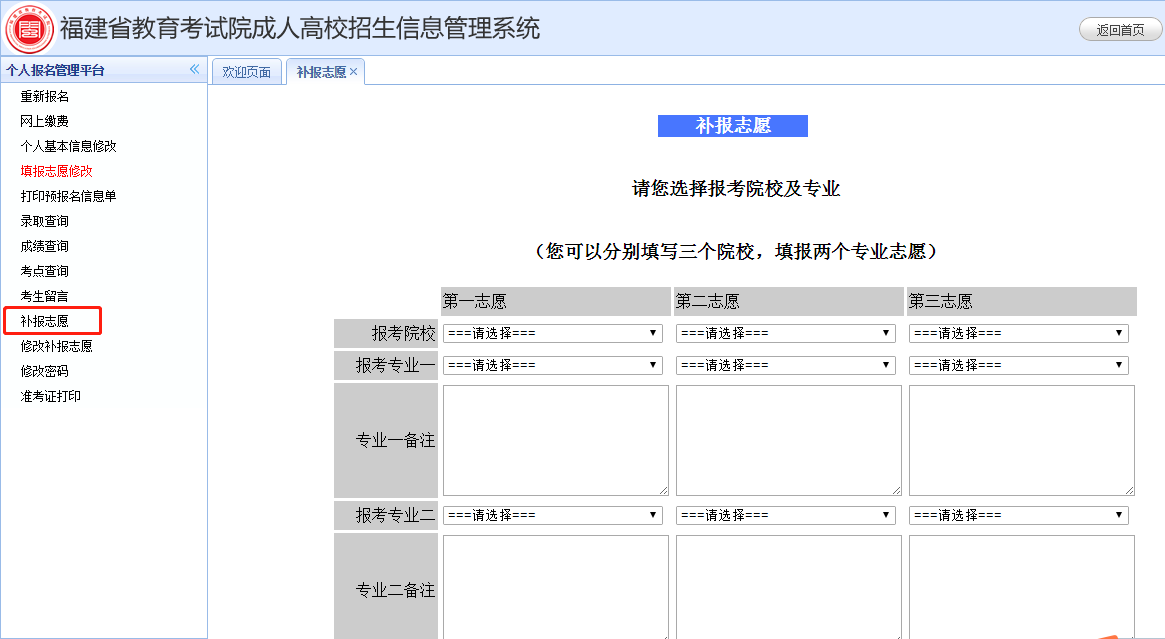This screenshot has height=639, width=1165.
Task: Expand 第一志愿 报考专业一 dropdown
Action: click(552, 365)
